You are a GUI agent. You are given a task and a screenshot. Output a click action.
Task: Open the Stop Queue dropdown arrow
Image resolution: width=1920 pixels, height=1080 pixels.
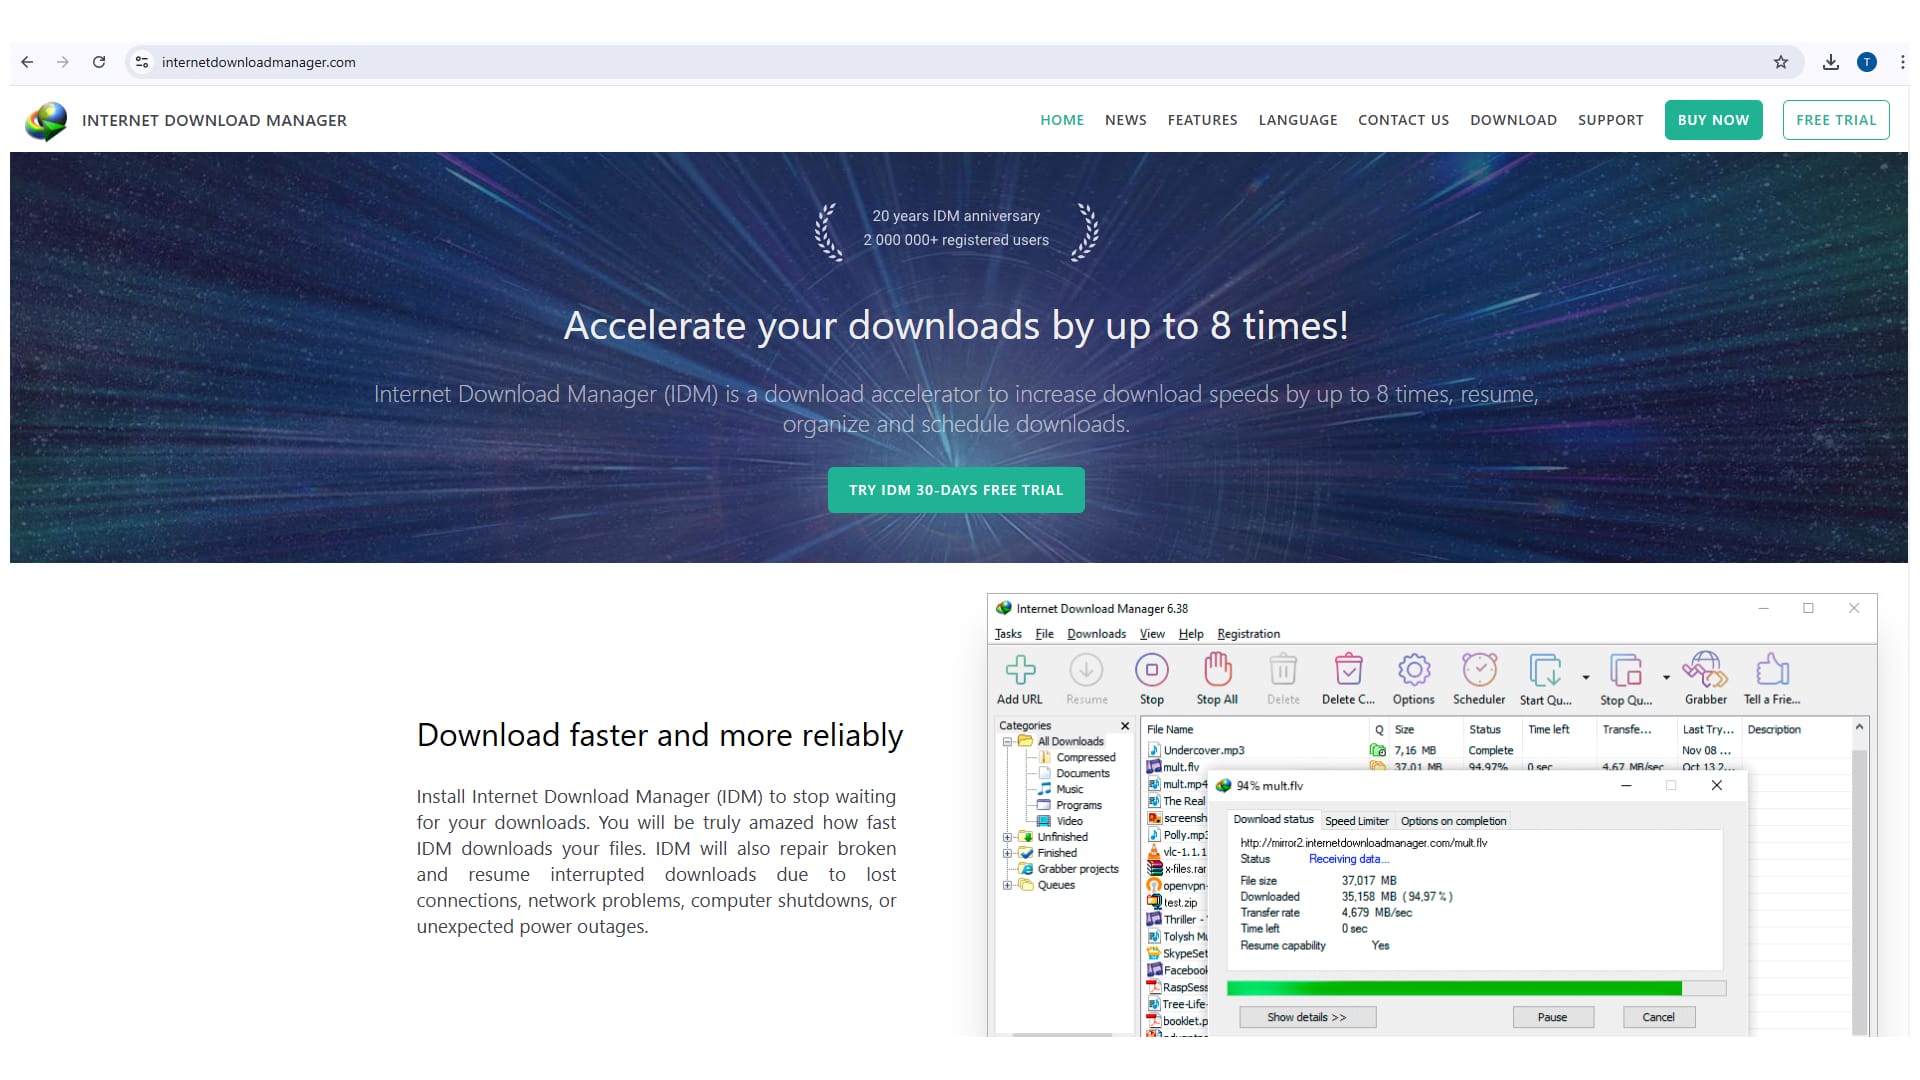pos(1666,678)
